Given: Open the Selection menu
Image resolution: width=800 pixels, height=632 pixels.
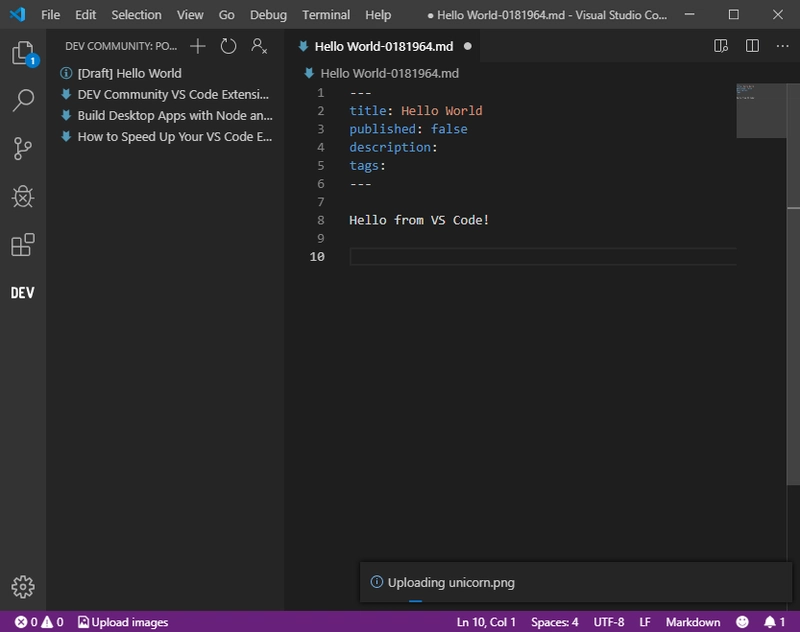Looking at the screenshot, I should [x=136, y=15].
